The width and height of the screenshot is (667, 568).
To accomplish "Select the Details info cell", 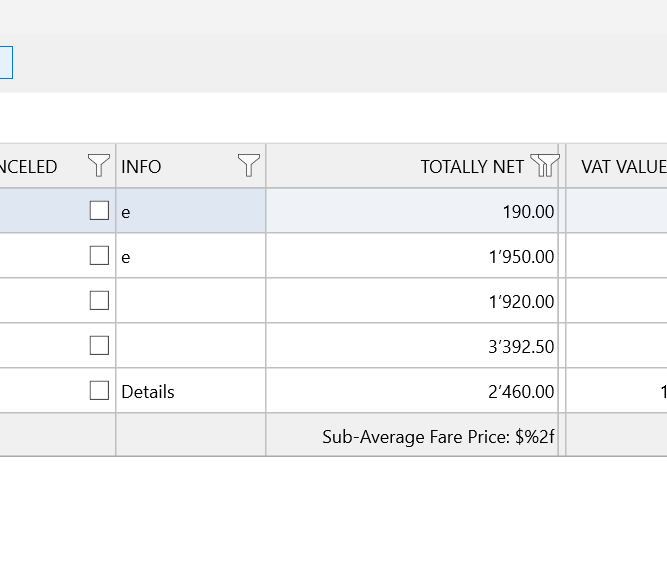I will coord(148,392).
